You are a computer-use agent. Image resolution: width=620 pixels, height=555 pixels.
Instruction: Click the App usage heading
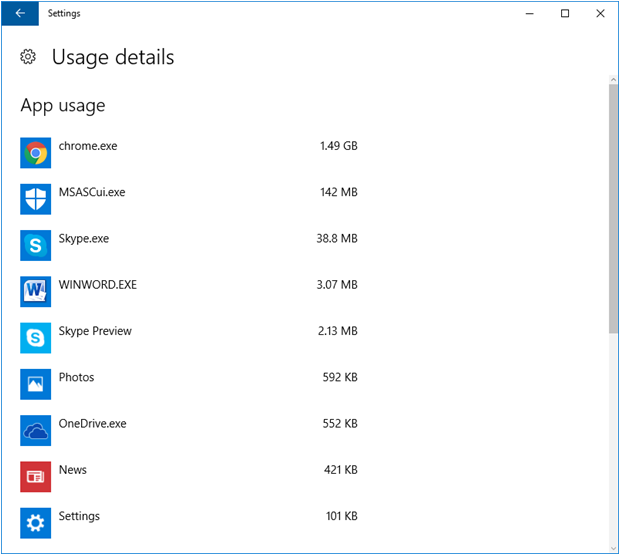(62, 105)
